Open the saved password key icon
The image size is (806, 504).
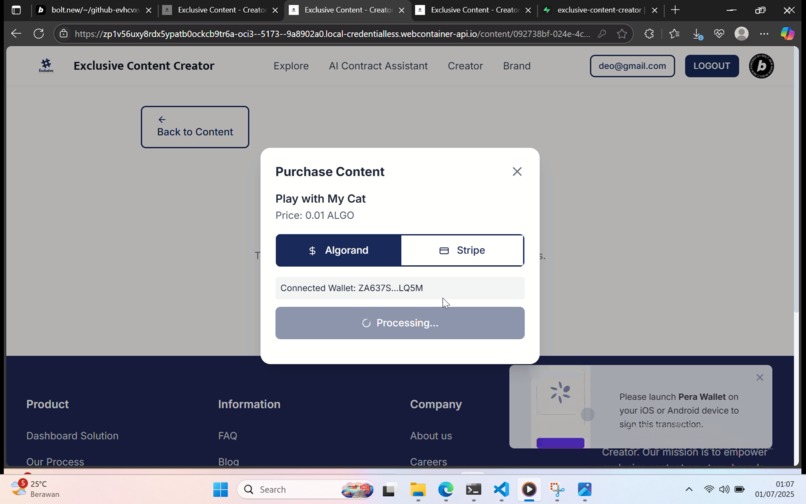point(602,34)
